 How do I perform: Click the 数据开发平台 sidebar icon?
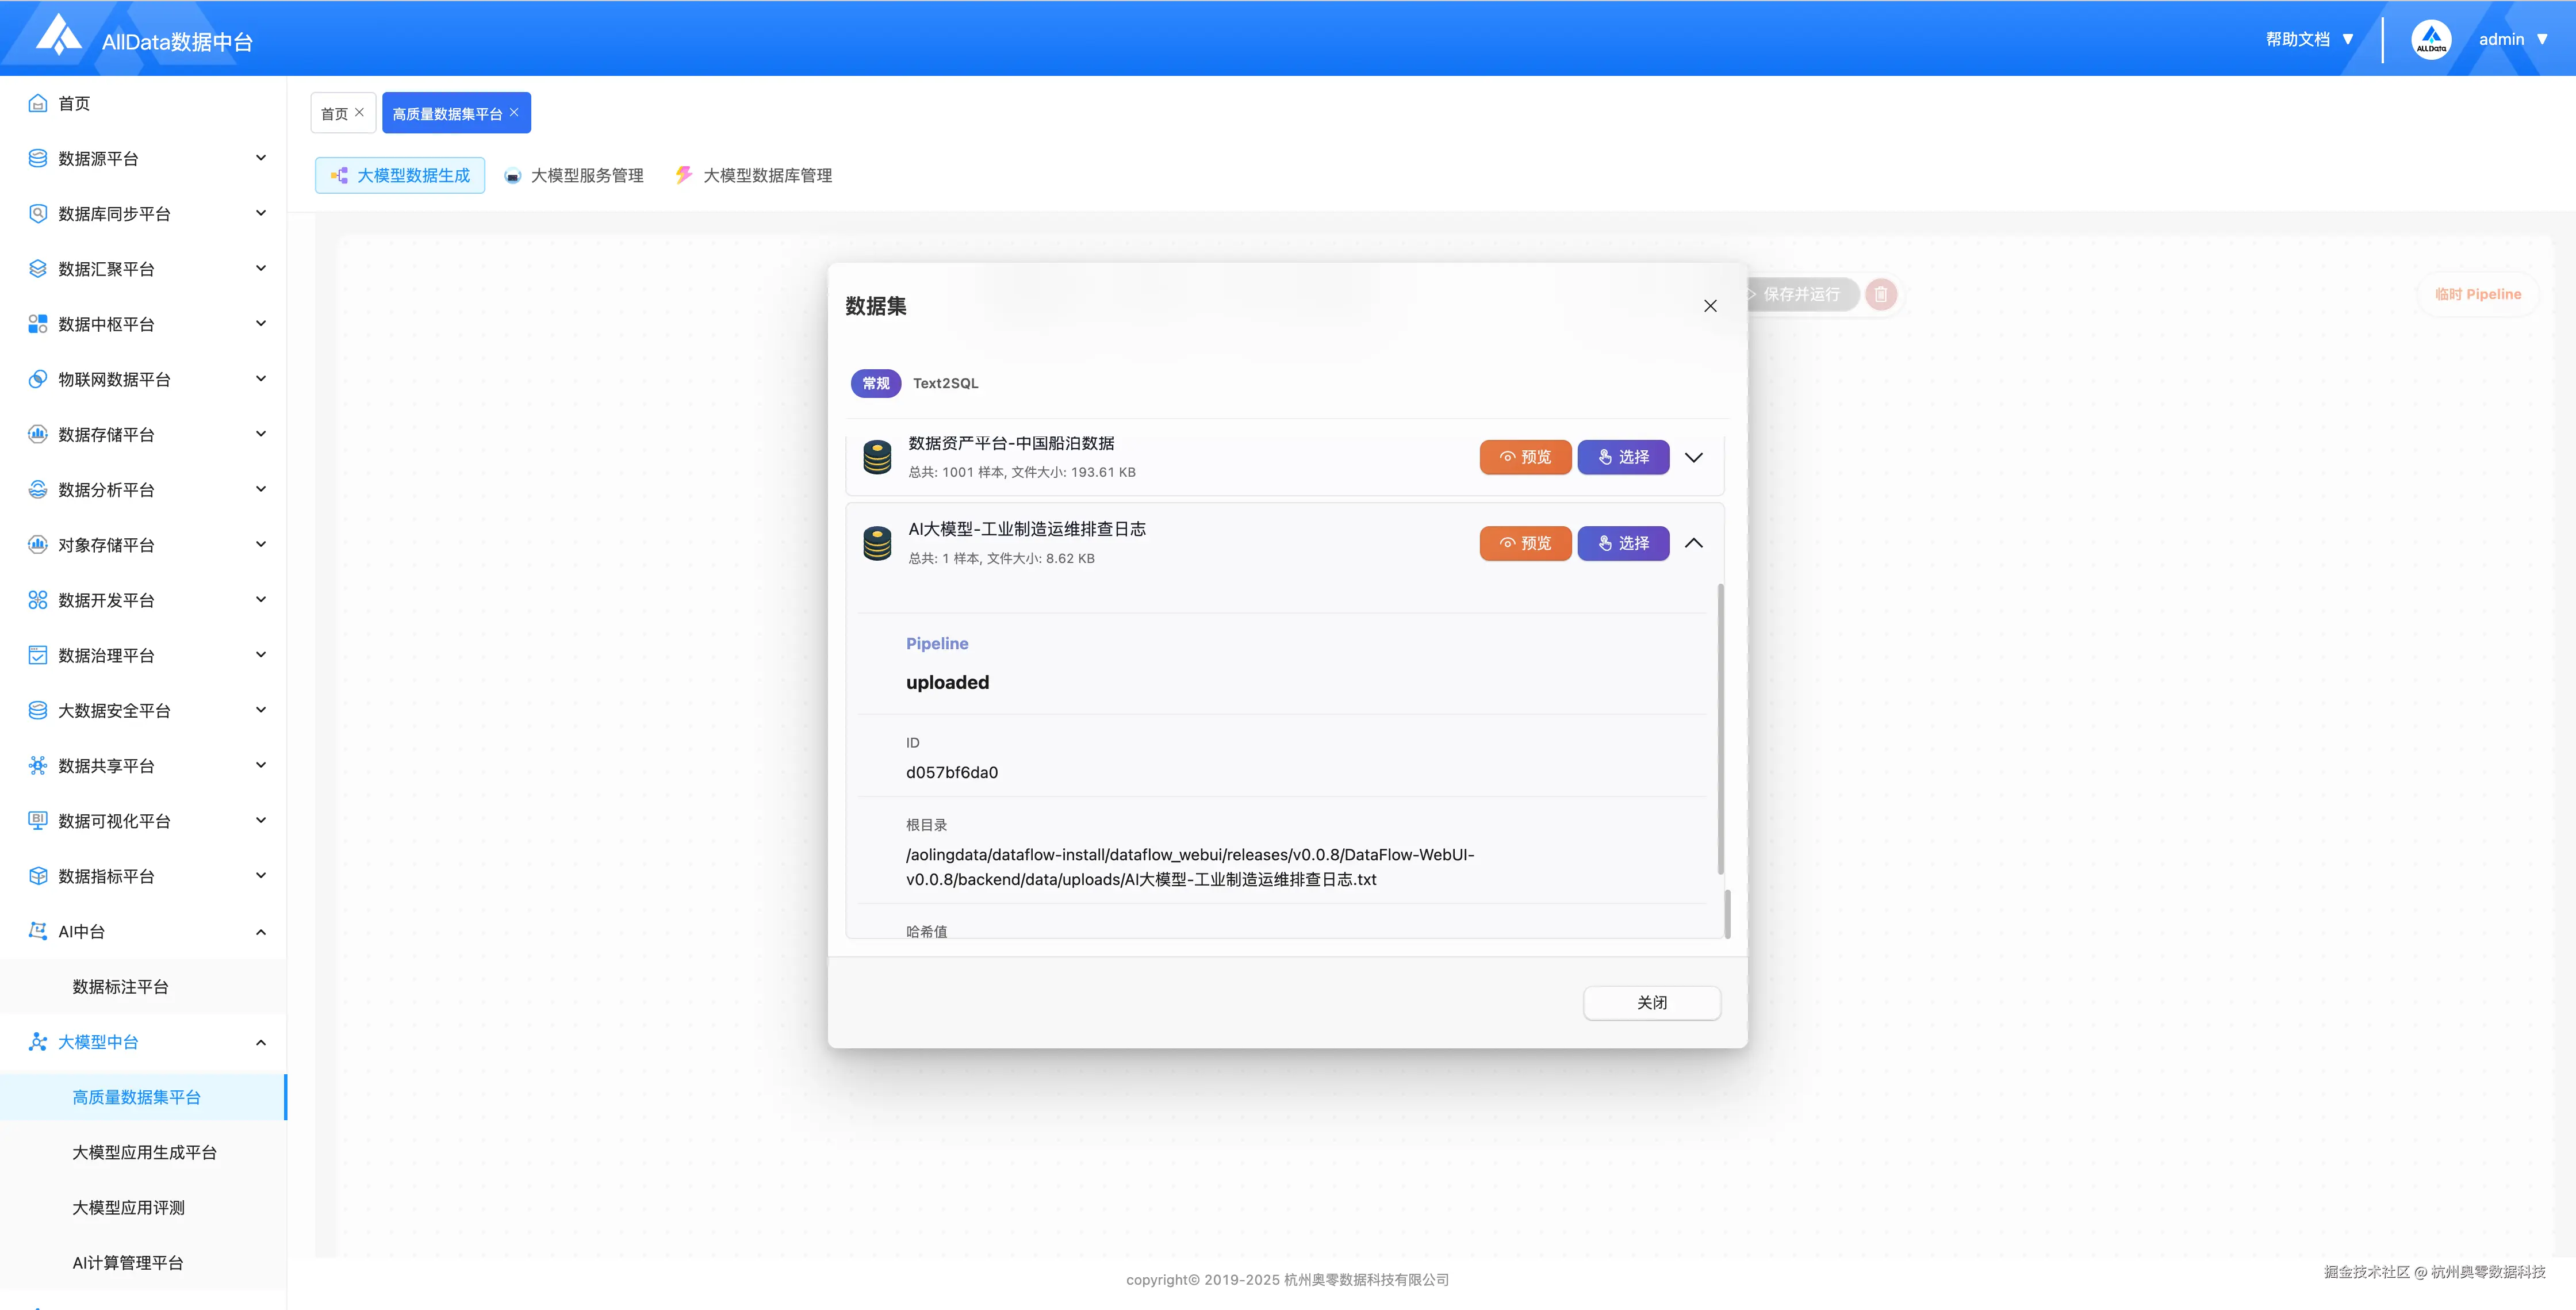37,599
